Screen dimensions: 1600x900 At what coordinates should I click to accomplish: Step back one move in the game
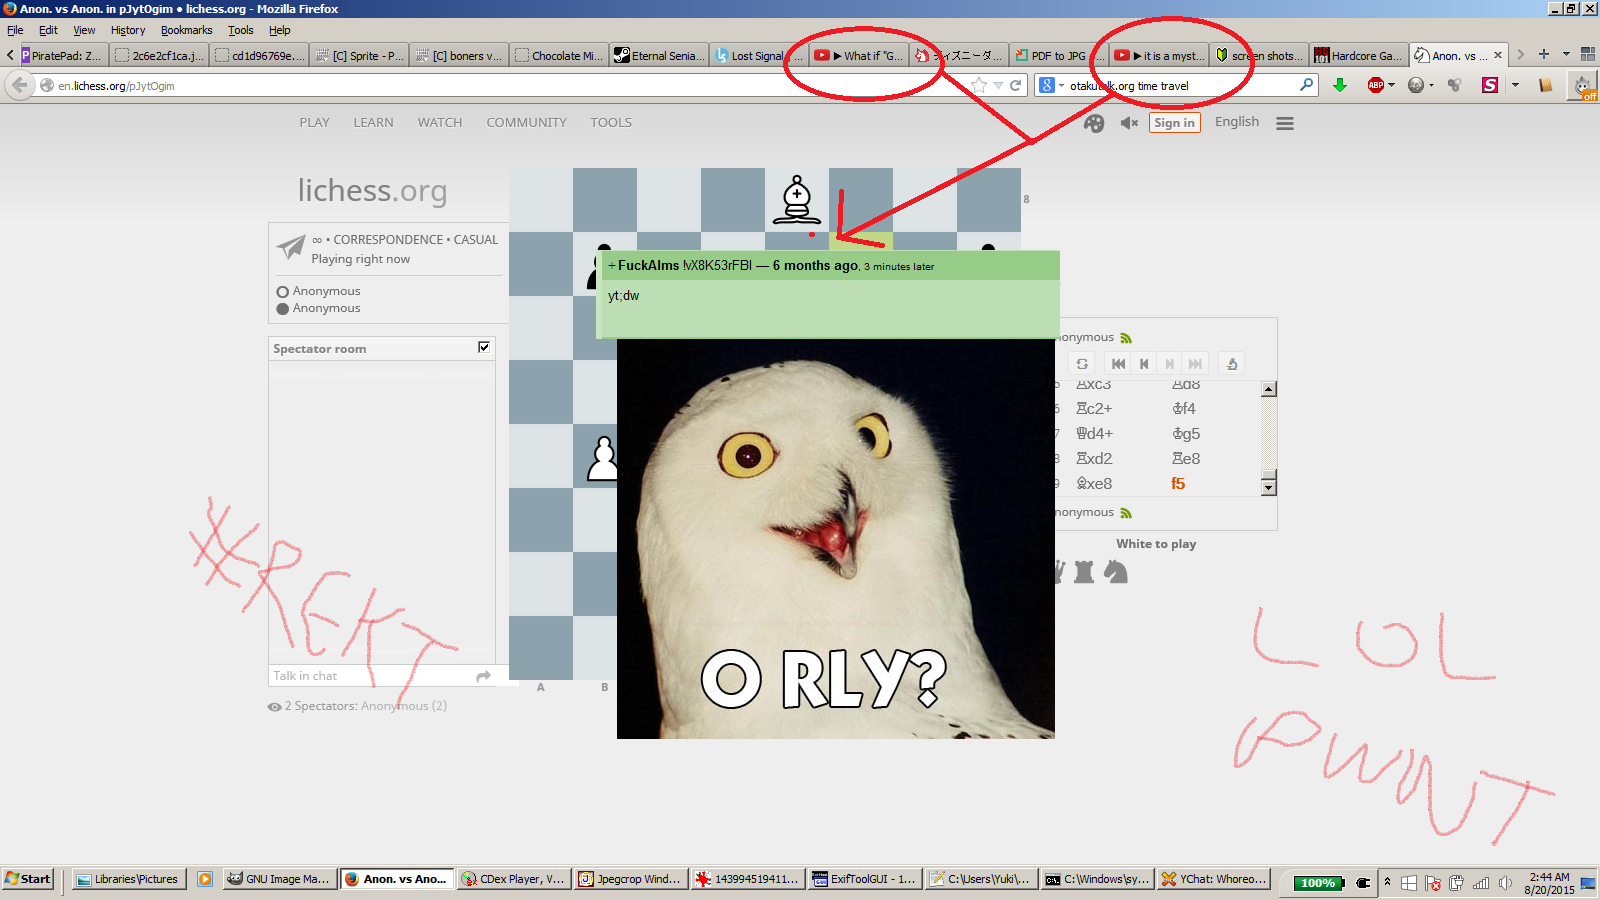pyautogui.click(x=1144, y=363)
